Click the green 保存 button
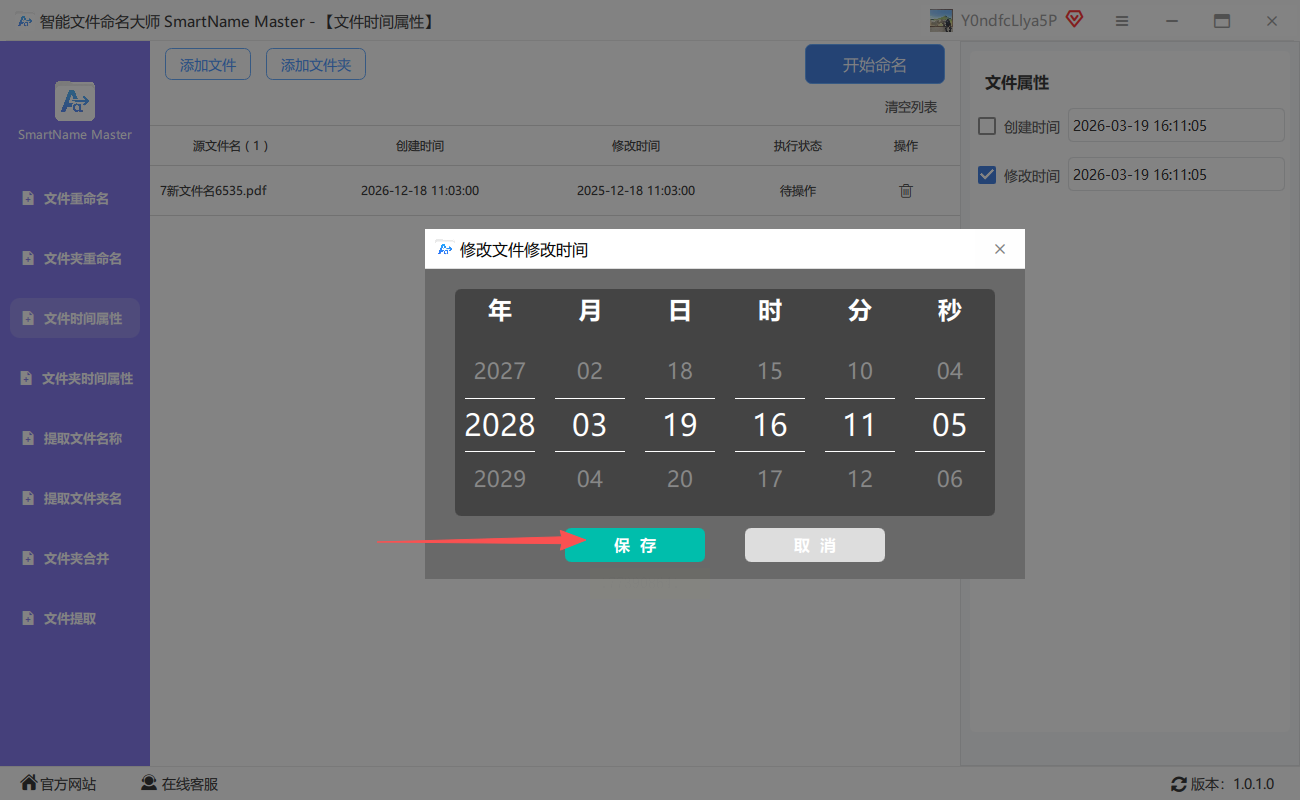 point(635,545)
